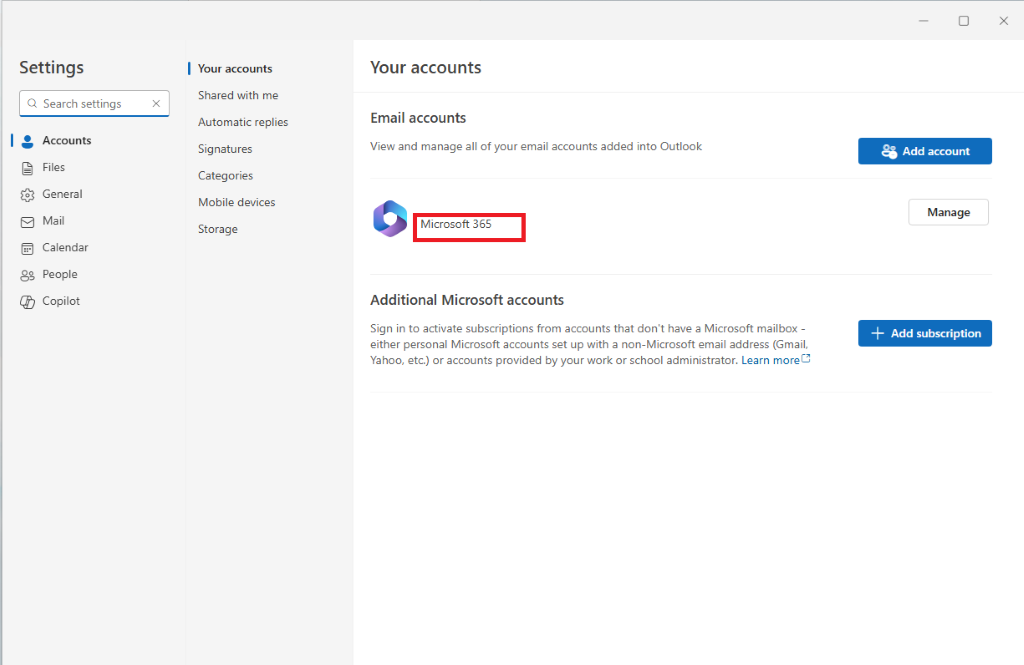
Task: Open Signatures settings page
Action: pos(225,149)
